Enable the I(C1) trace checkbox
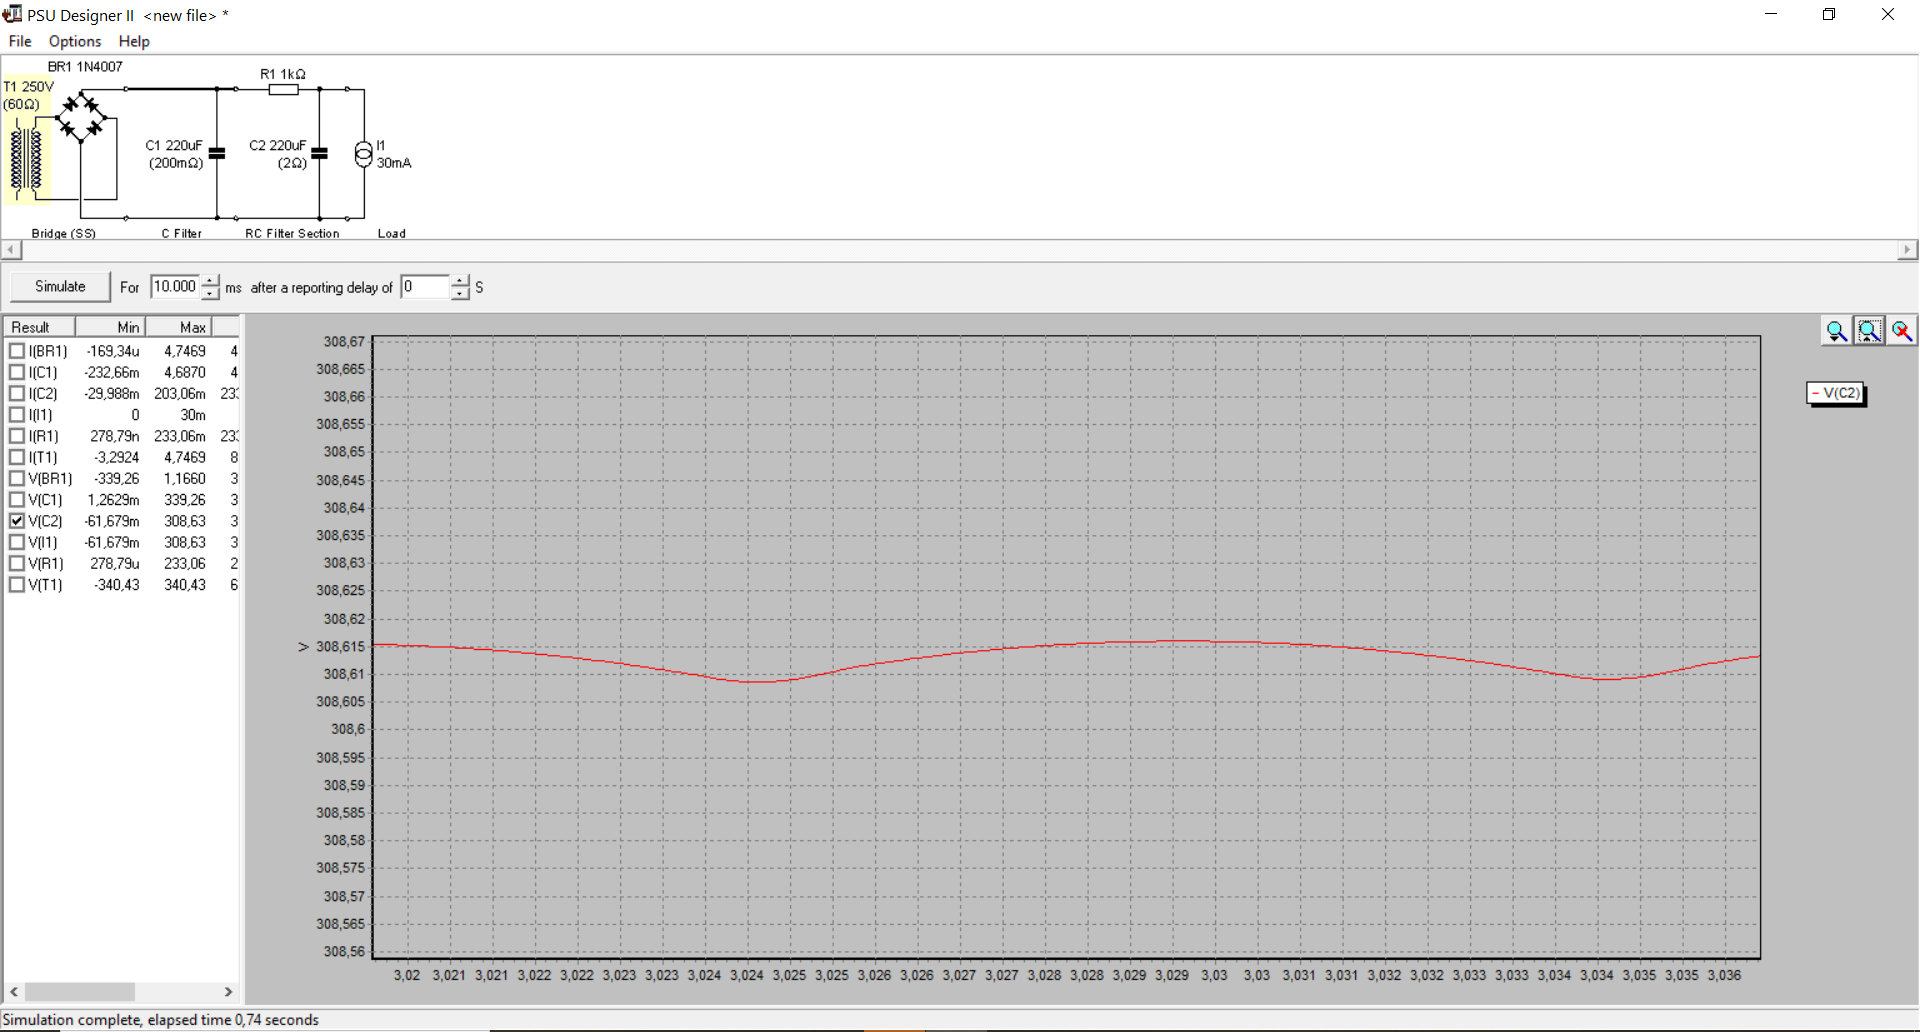This screenshot has width=1920, height=1032. (x=17, y=372)
